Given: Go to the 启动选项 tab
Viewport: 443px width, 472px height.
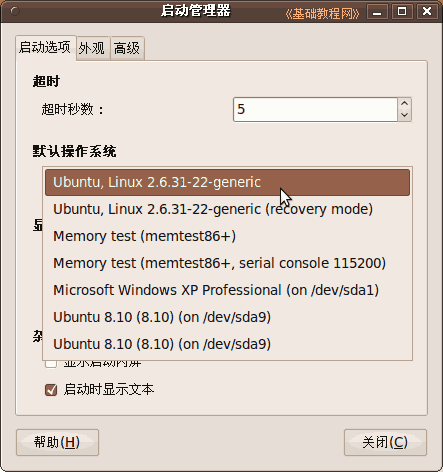Looking at the screenshot, I should [45, 48].
